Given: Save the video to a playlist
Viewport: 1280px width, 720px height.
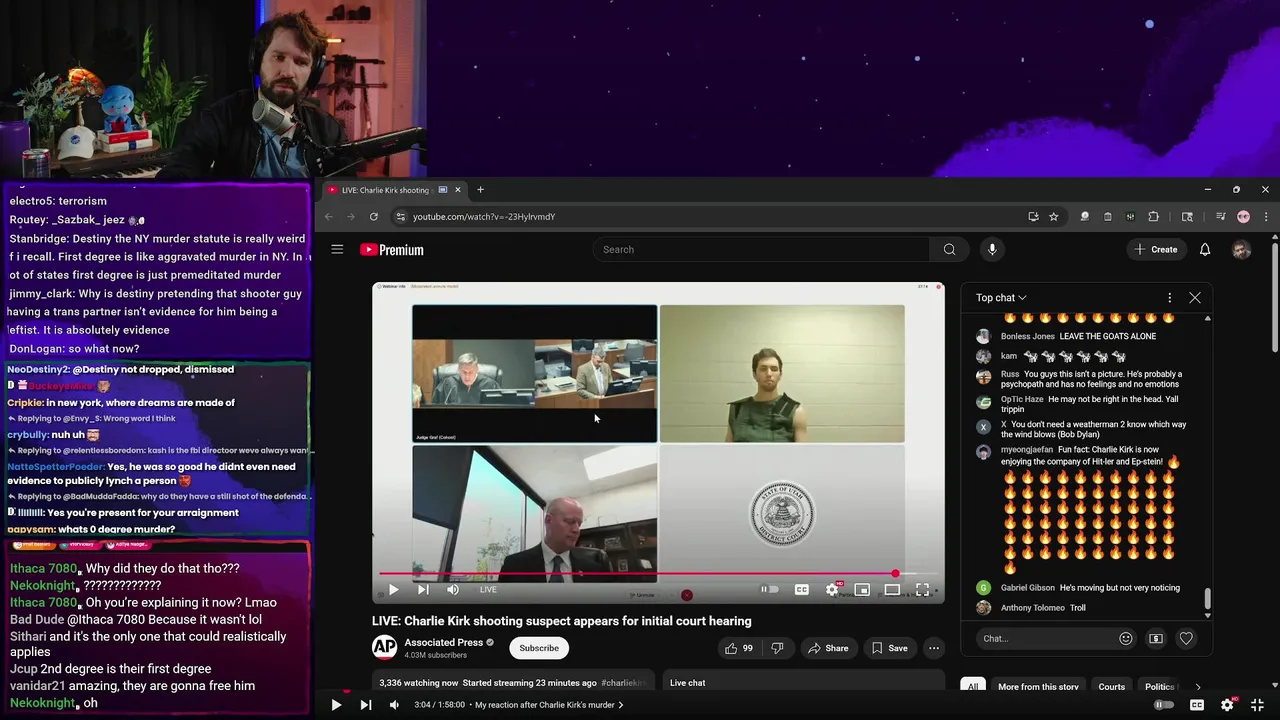Looking at the screenshot, I should point(889,648).
